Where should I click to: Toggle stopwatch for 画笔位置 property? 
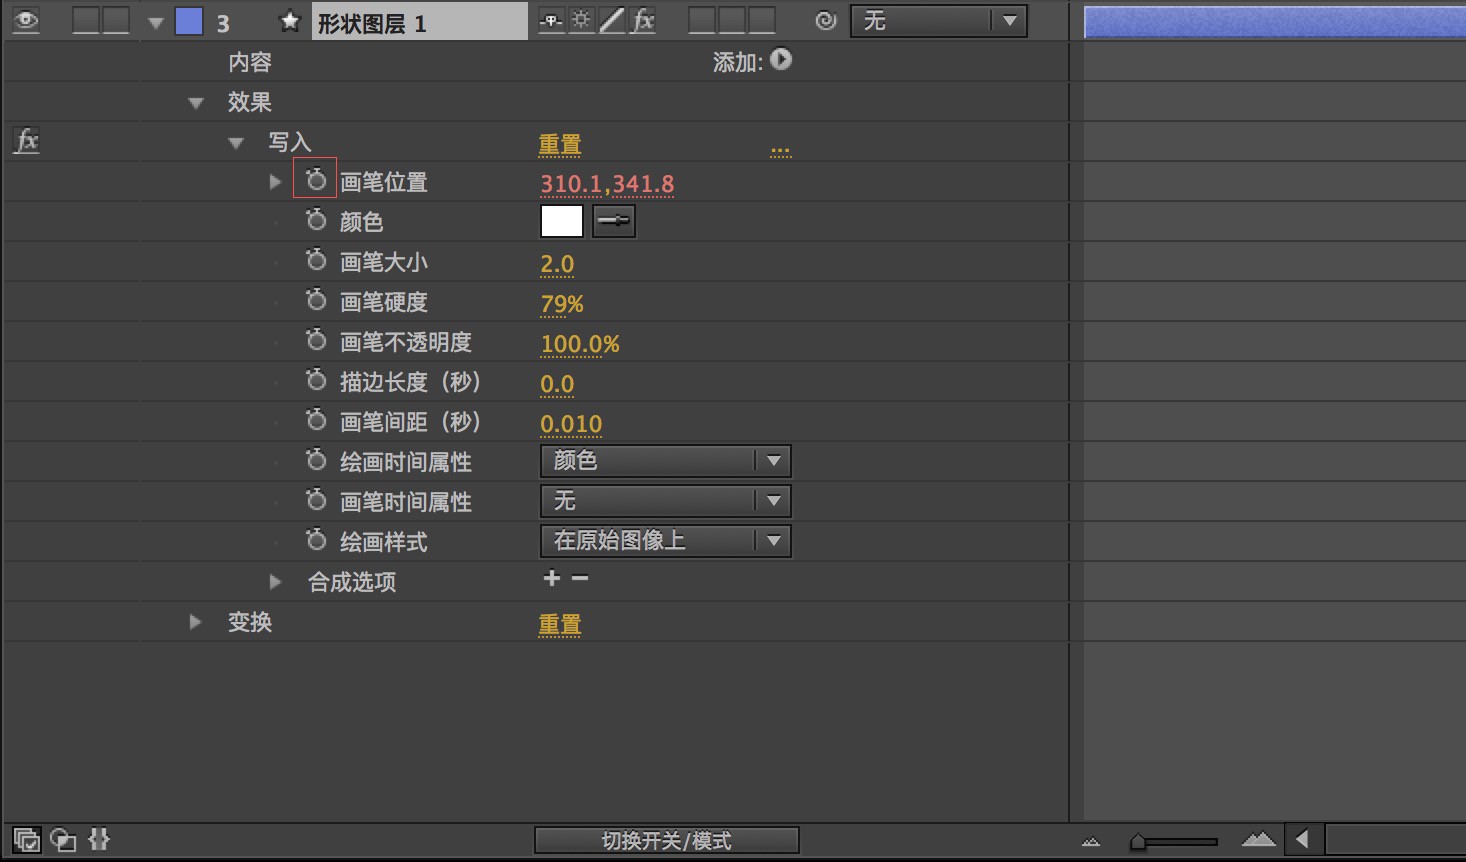point(316,180)
